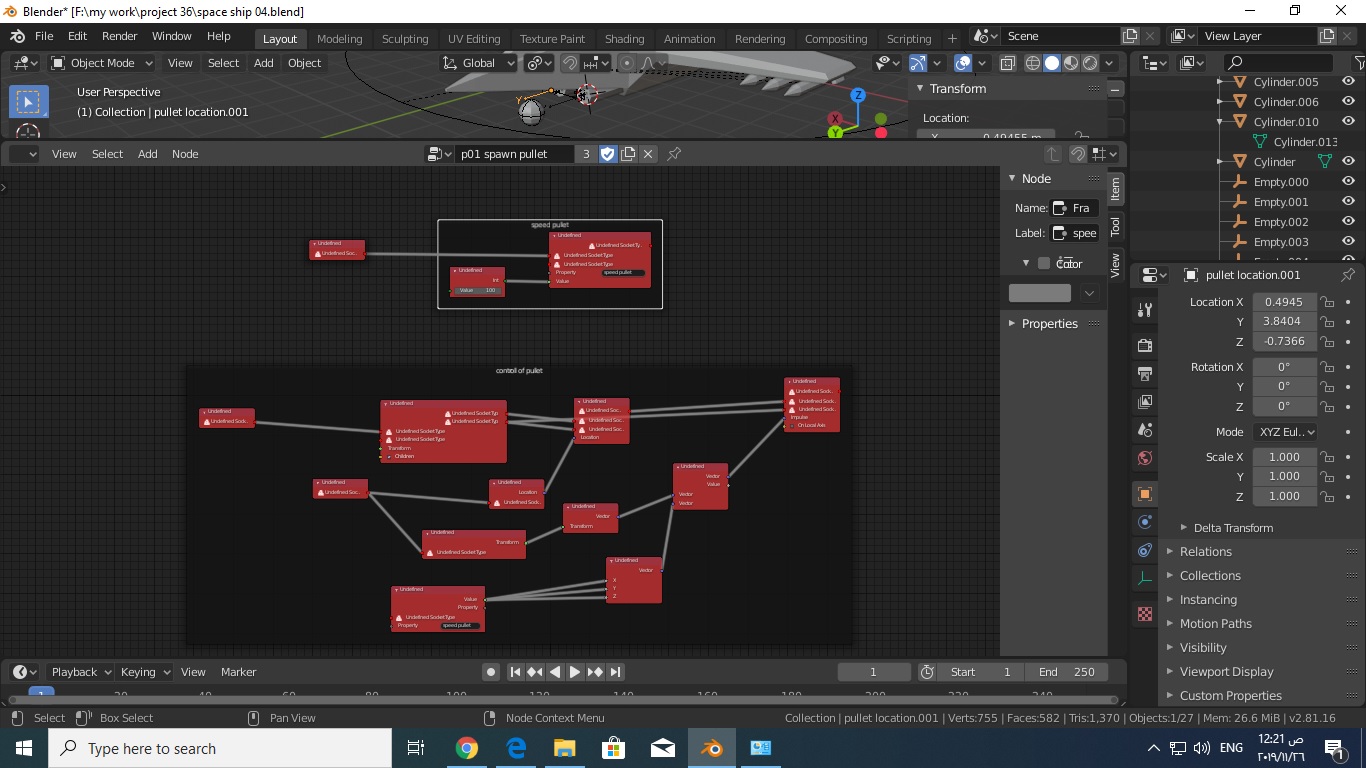Open the File menu

(x=44, y=36)
